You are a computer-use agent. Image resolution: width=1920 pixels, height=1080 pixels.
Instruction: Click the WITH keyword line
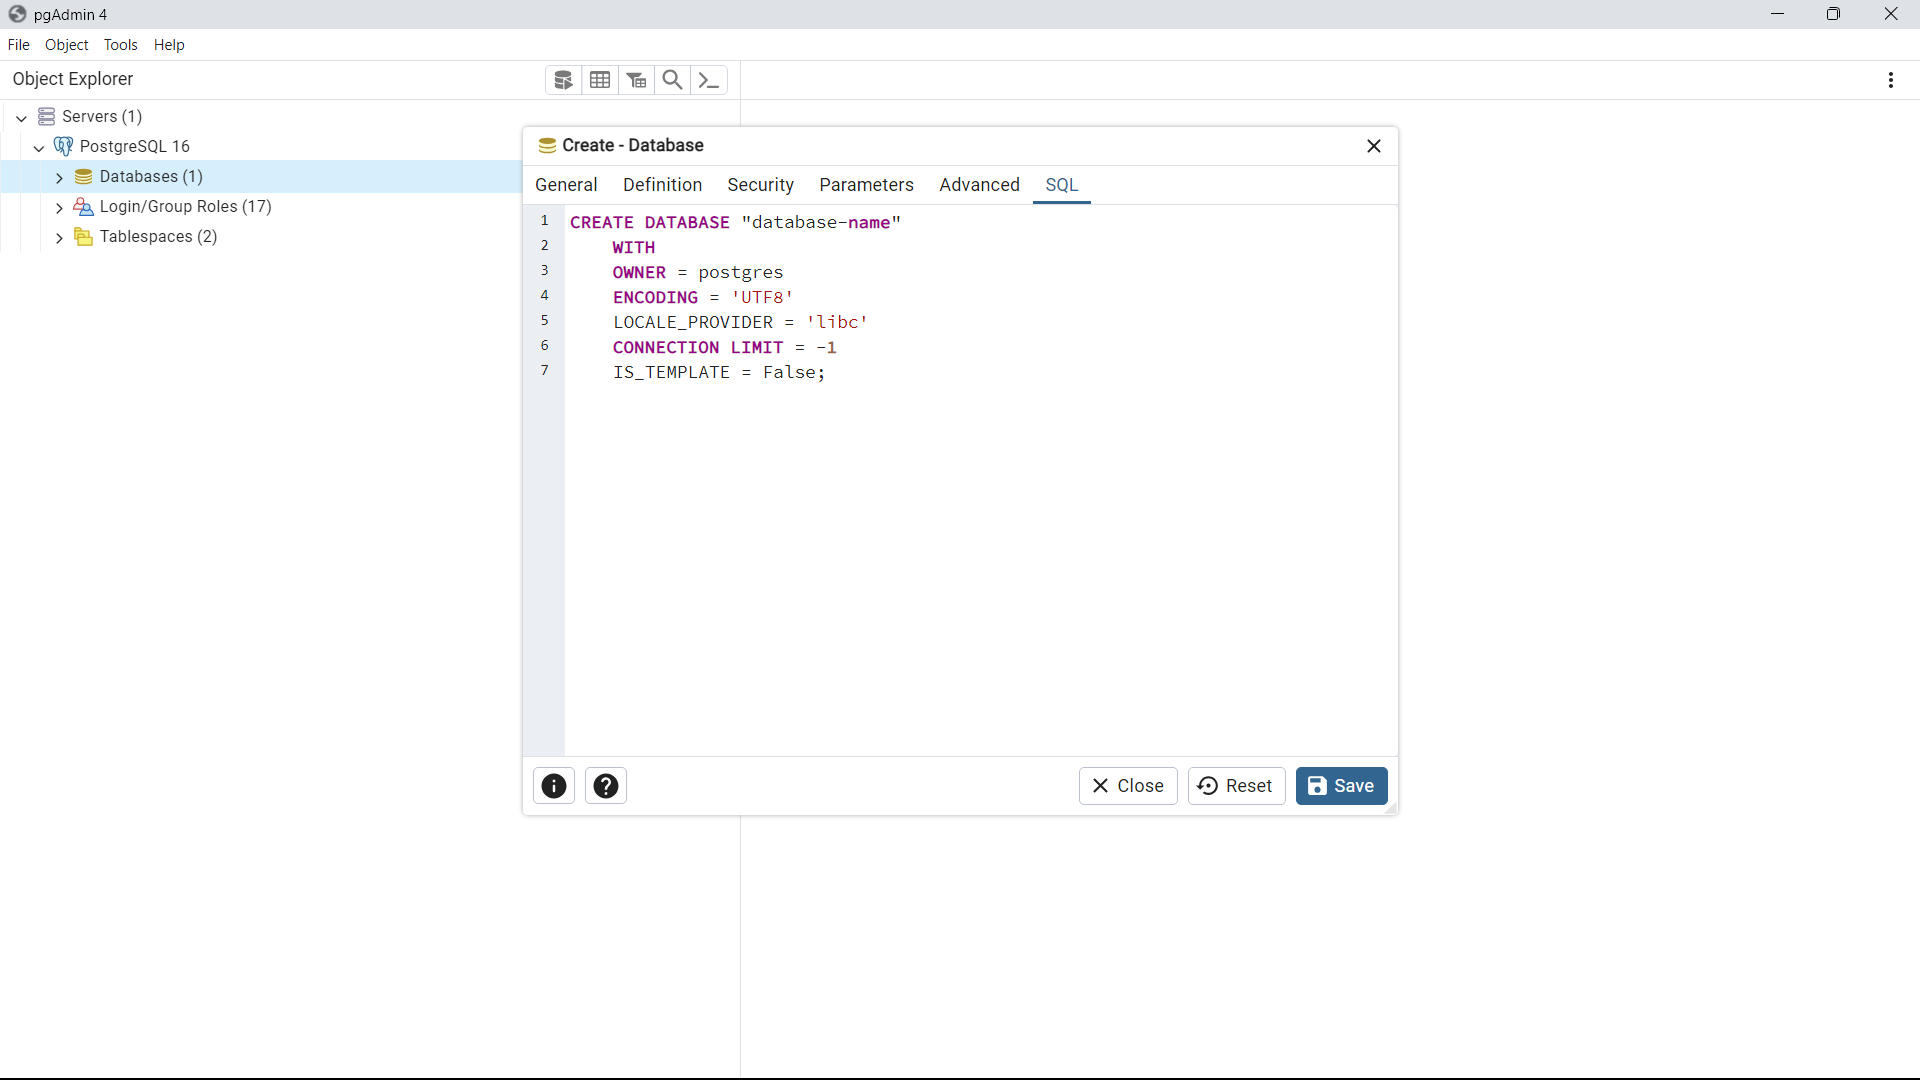(x=634, y=248)
